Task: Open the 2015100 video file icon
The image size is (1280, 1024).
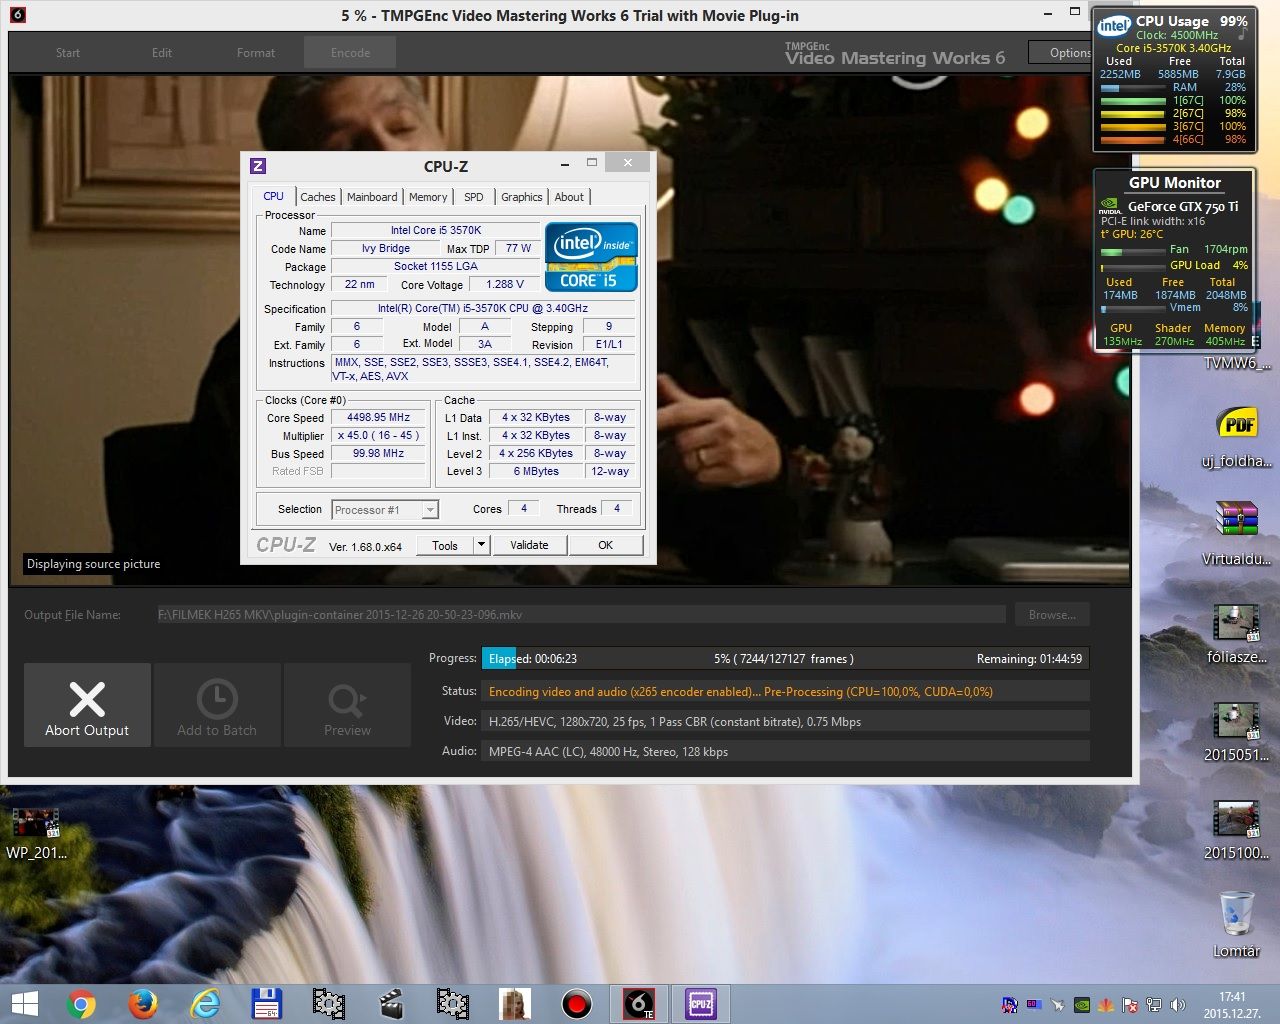Action: pyautogui.click(x=1237, y=829)
